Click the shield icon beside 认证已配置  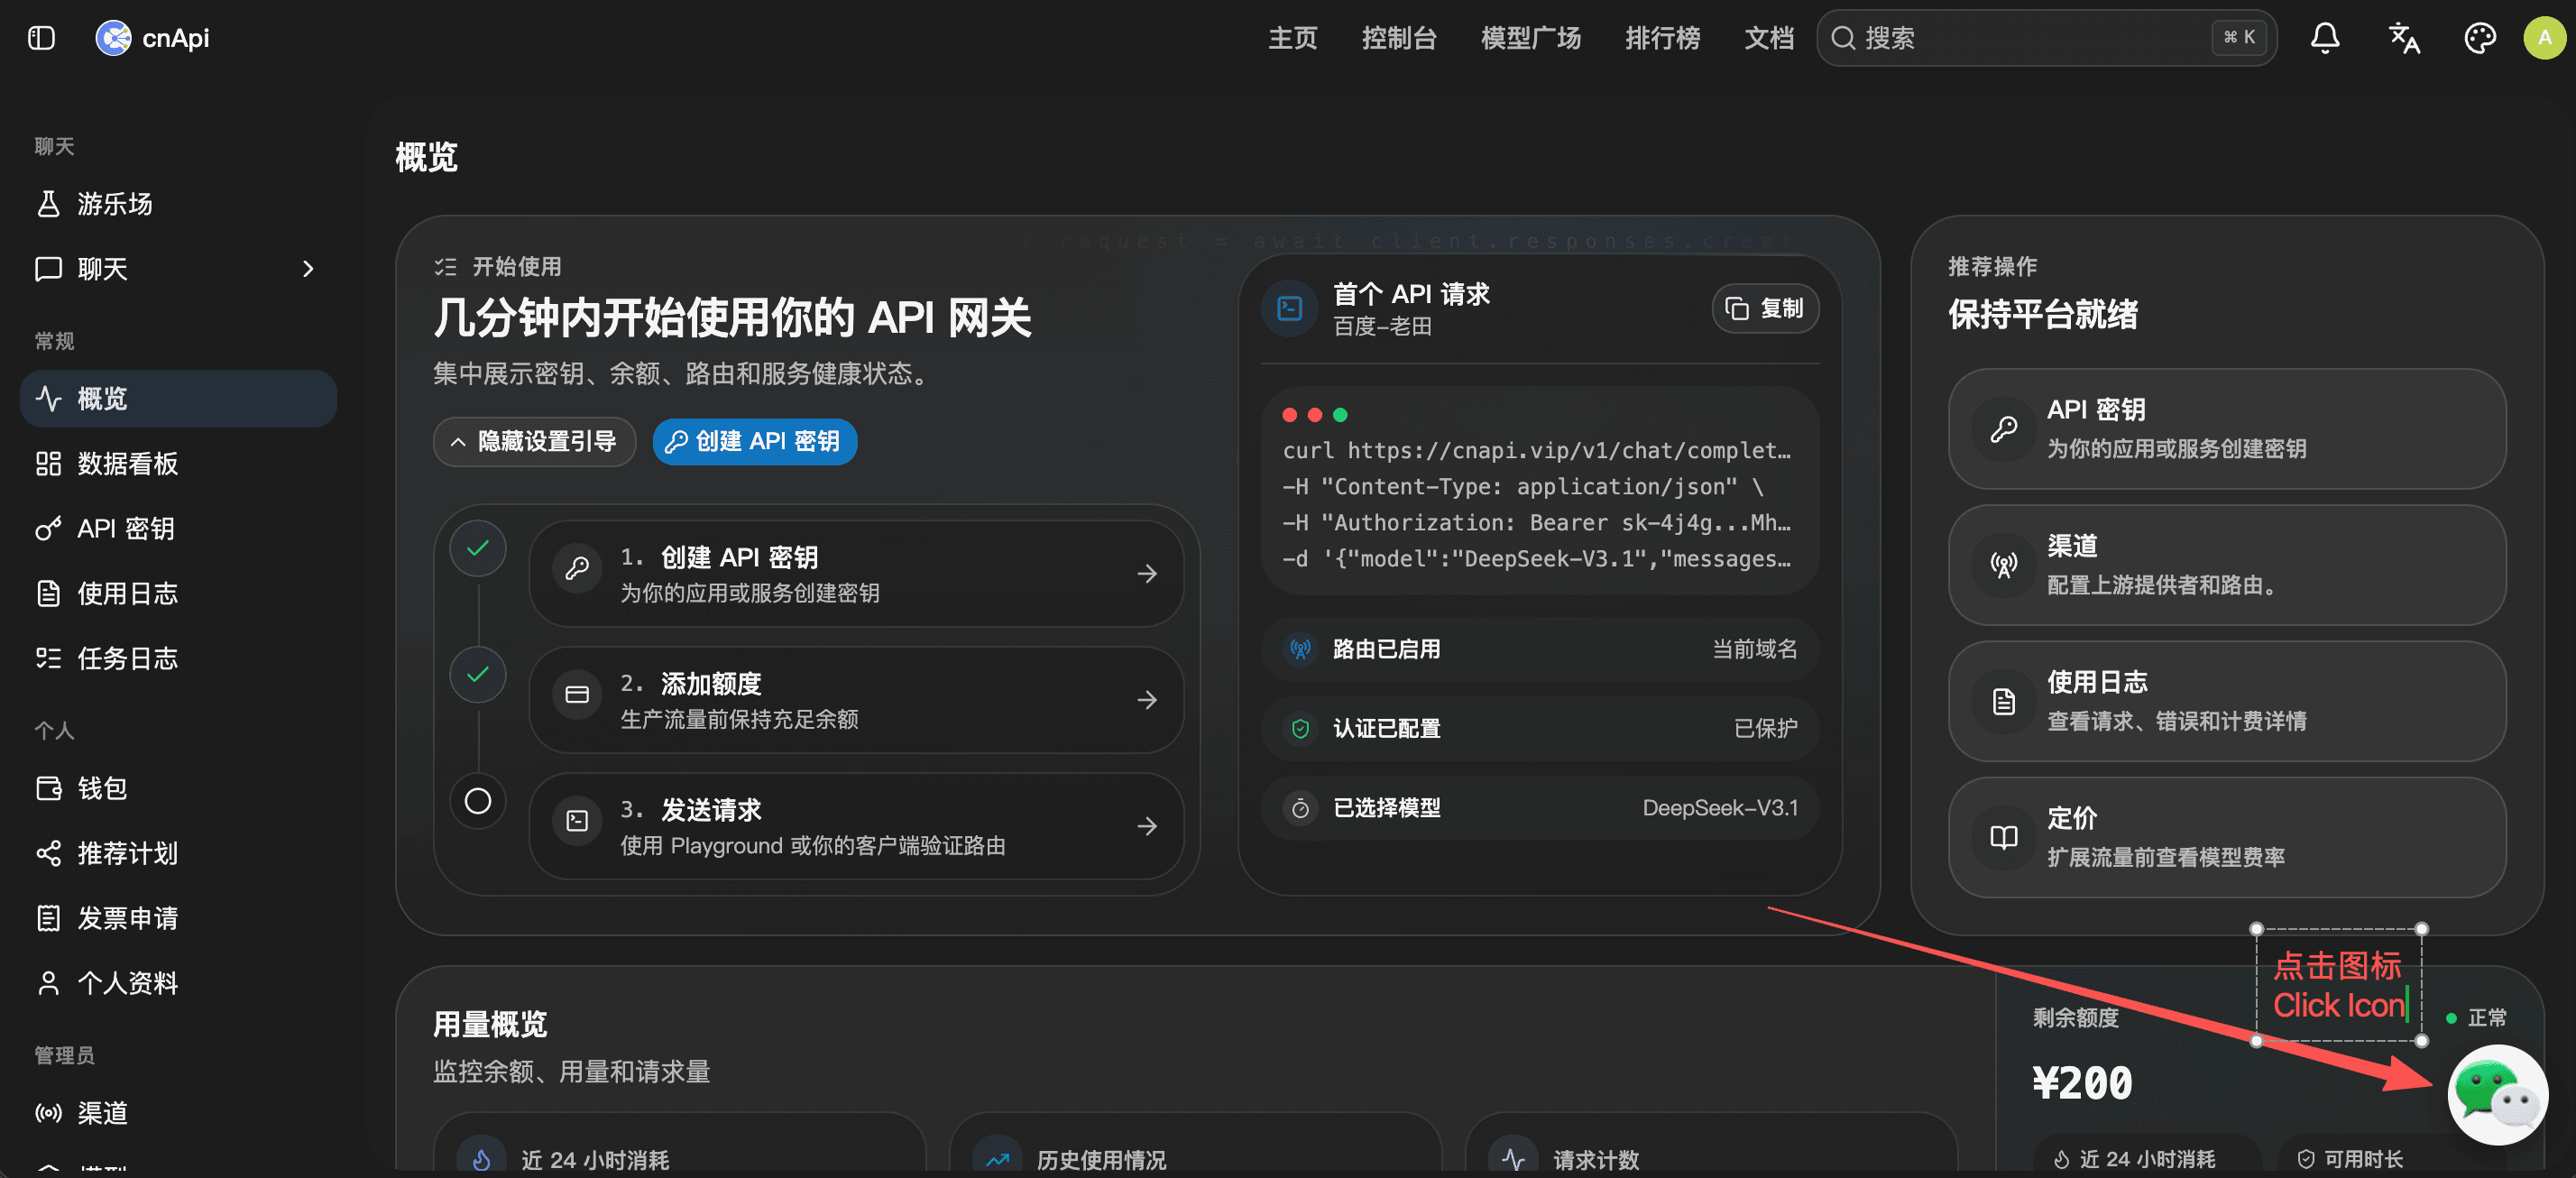[1300, 728]
